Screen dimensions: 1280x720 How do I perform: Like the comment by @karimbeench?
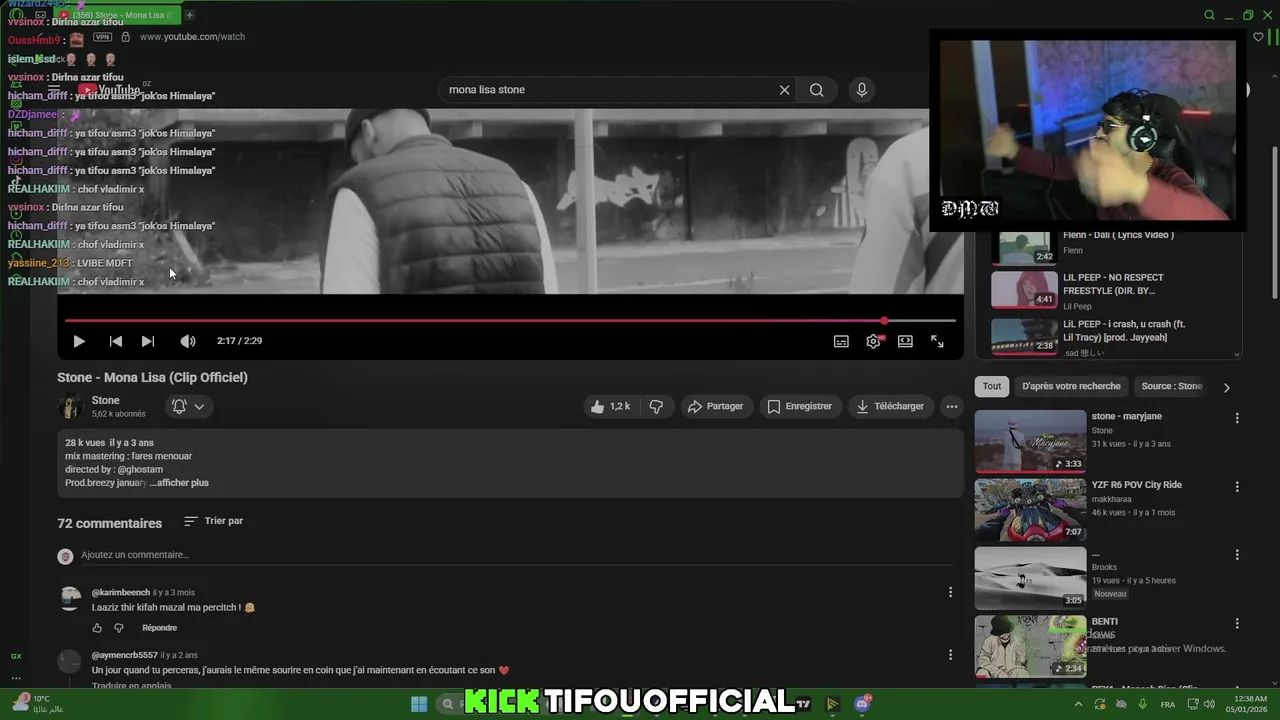(x=97, y=628)
